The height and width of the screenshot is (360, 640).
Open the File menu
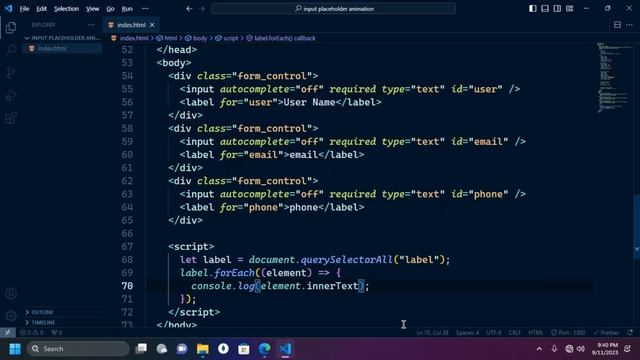24,9
